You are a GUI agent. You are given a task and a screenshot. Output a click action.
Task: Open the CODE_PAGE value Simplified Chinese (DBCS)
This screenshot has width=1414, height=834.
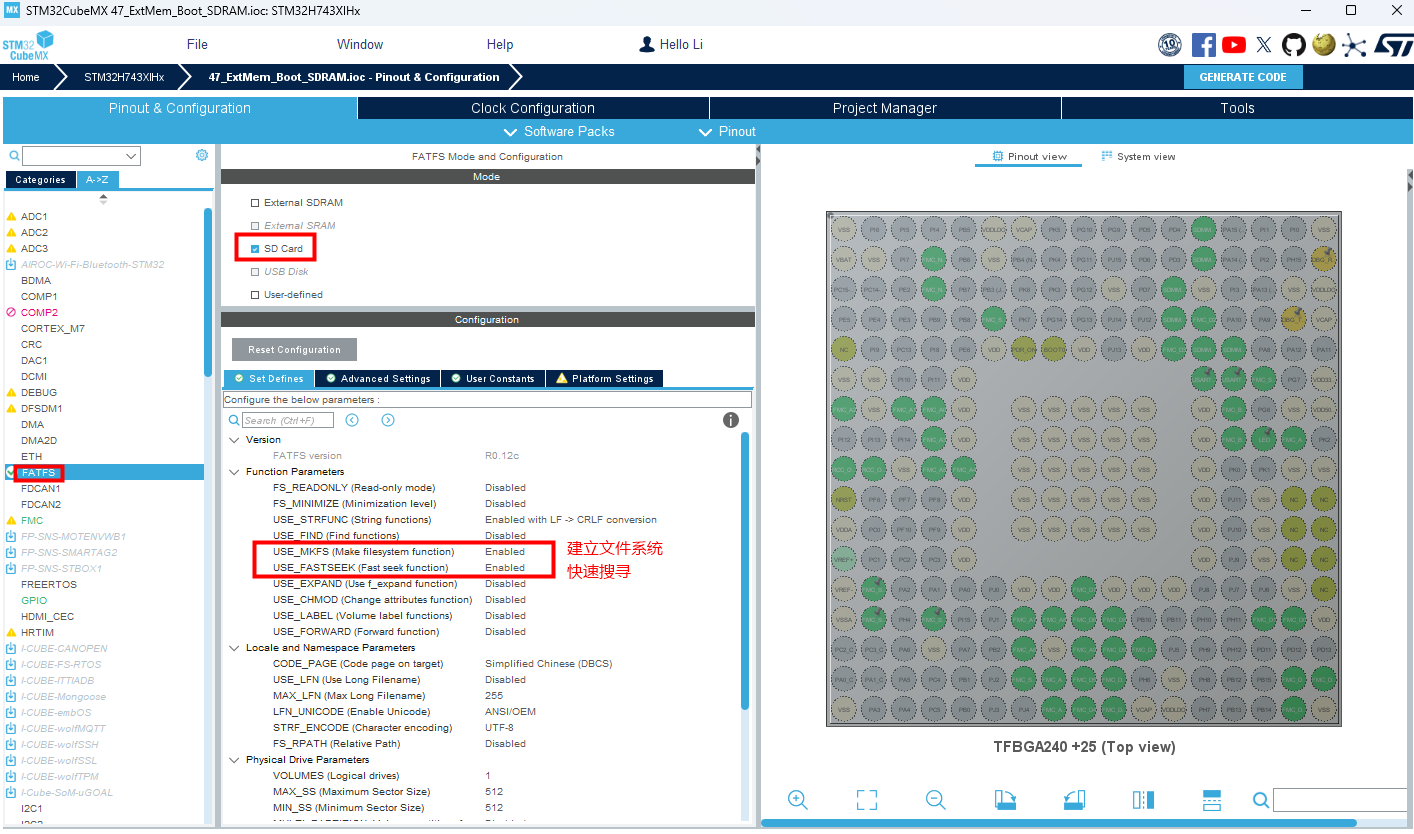tap(548, 664)
